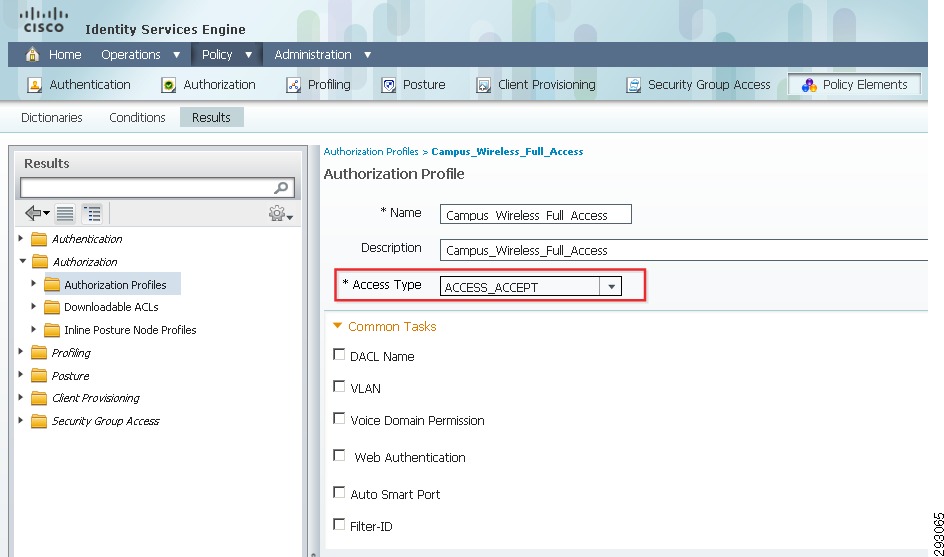Expand the Authentication tree node arrow
The width and height of the screenshot is (944, 557).
pos(20,238)
